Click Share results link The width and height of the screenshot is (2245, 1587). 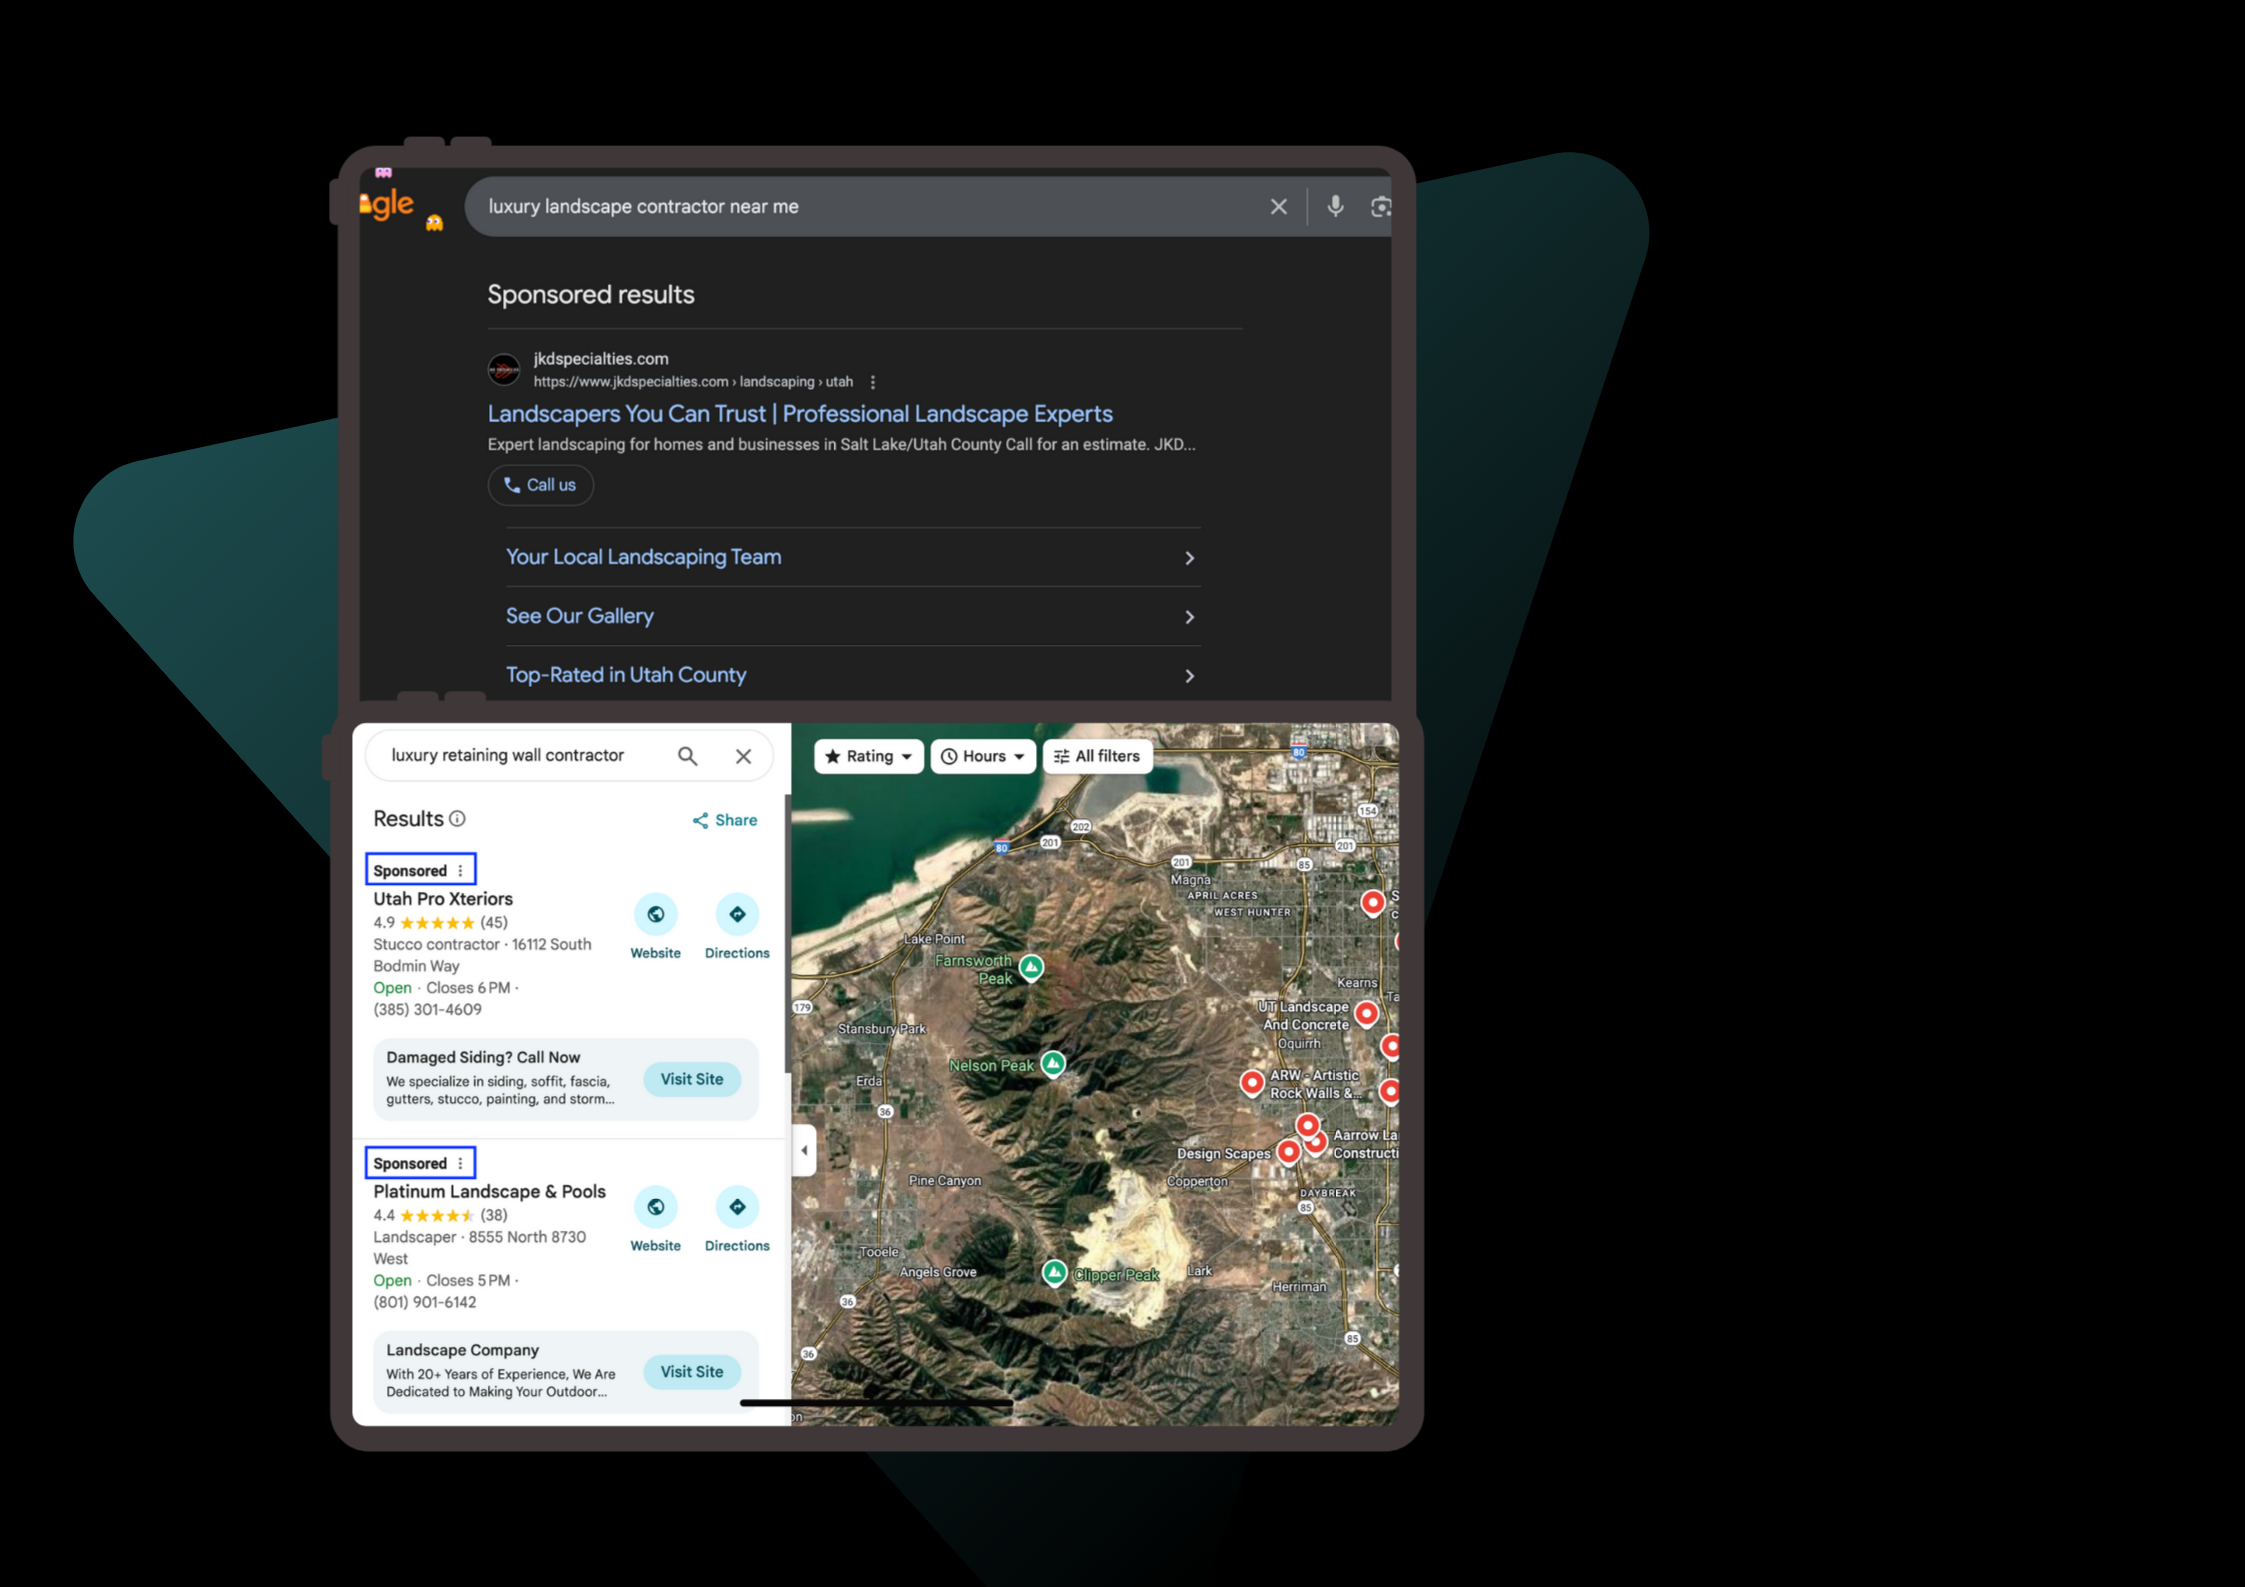click(725, 820)
